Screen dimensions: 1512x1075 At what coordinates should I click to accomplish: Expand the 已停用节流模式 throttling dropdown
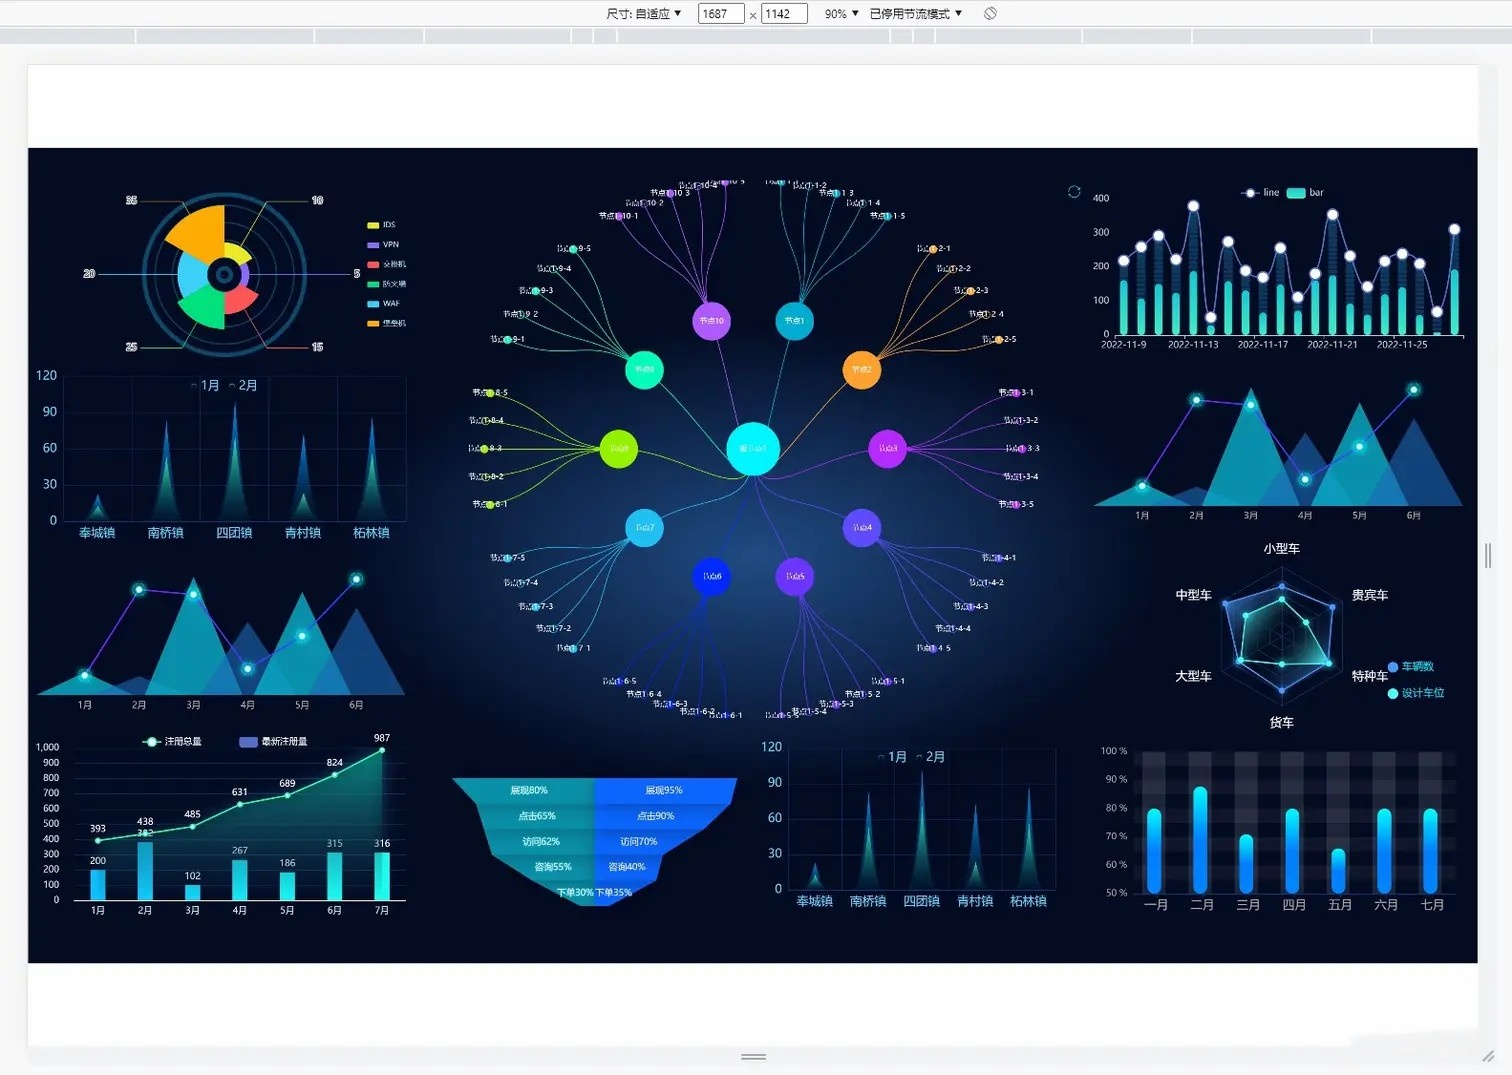915,14
